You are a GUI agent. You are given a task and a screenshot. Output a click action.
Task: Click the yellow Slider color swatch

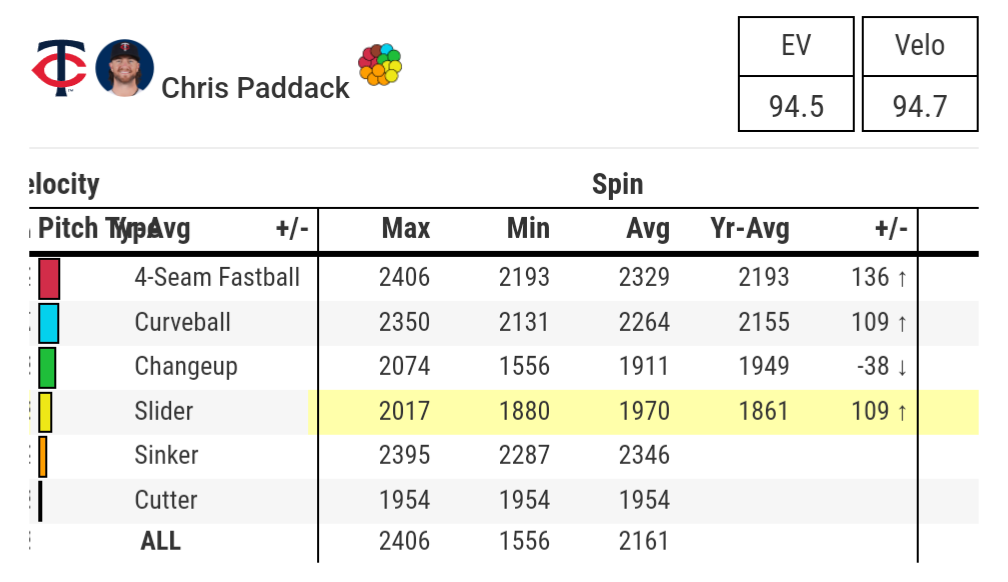[45, 411]
